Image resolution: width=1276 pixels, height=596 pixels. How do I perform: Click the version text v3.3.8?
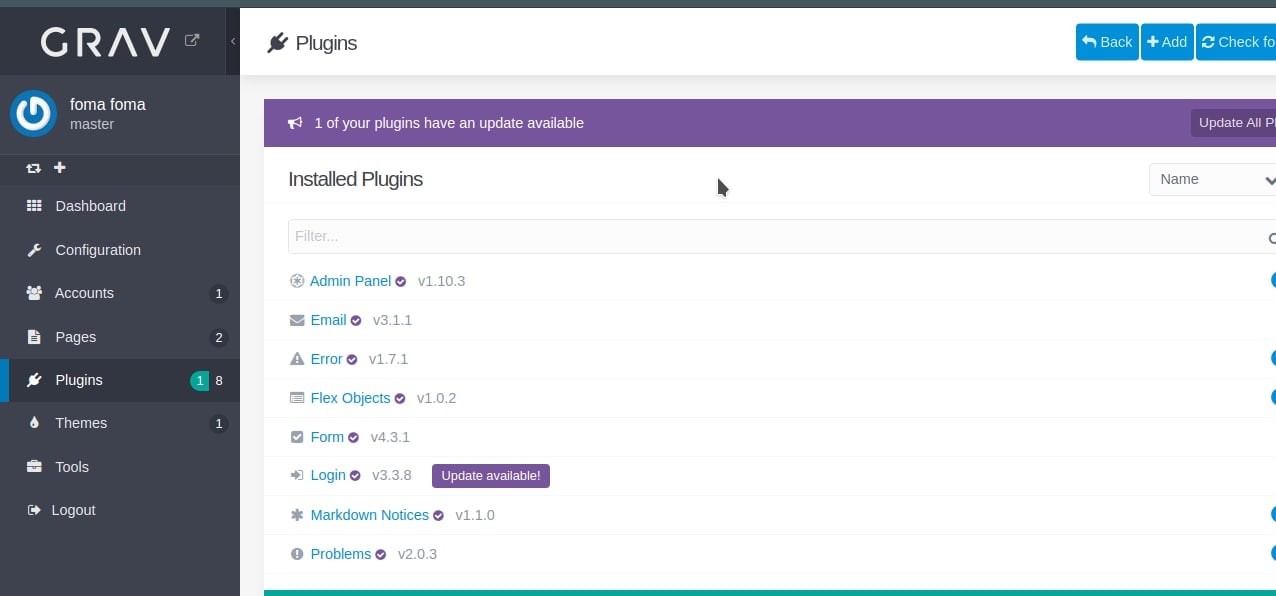coord(392,475)
